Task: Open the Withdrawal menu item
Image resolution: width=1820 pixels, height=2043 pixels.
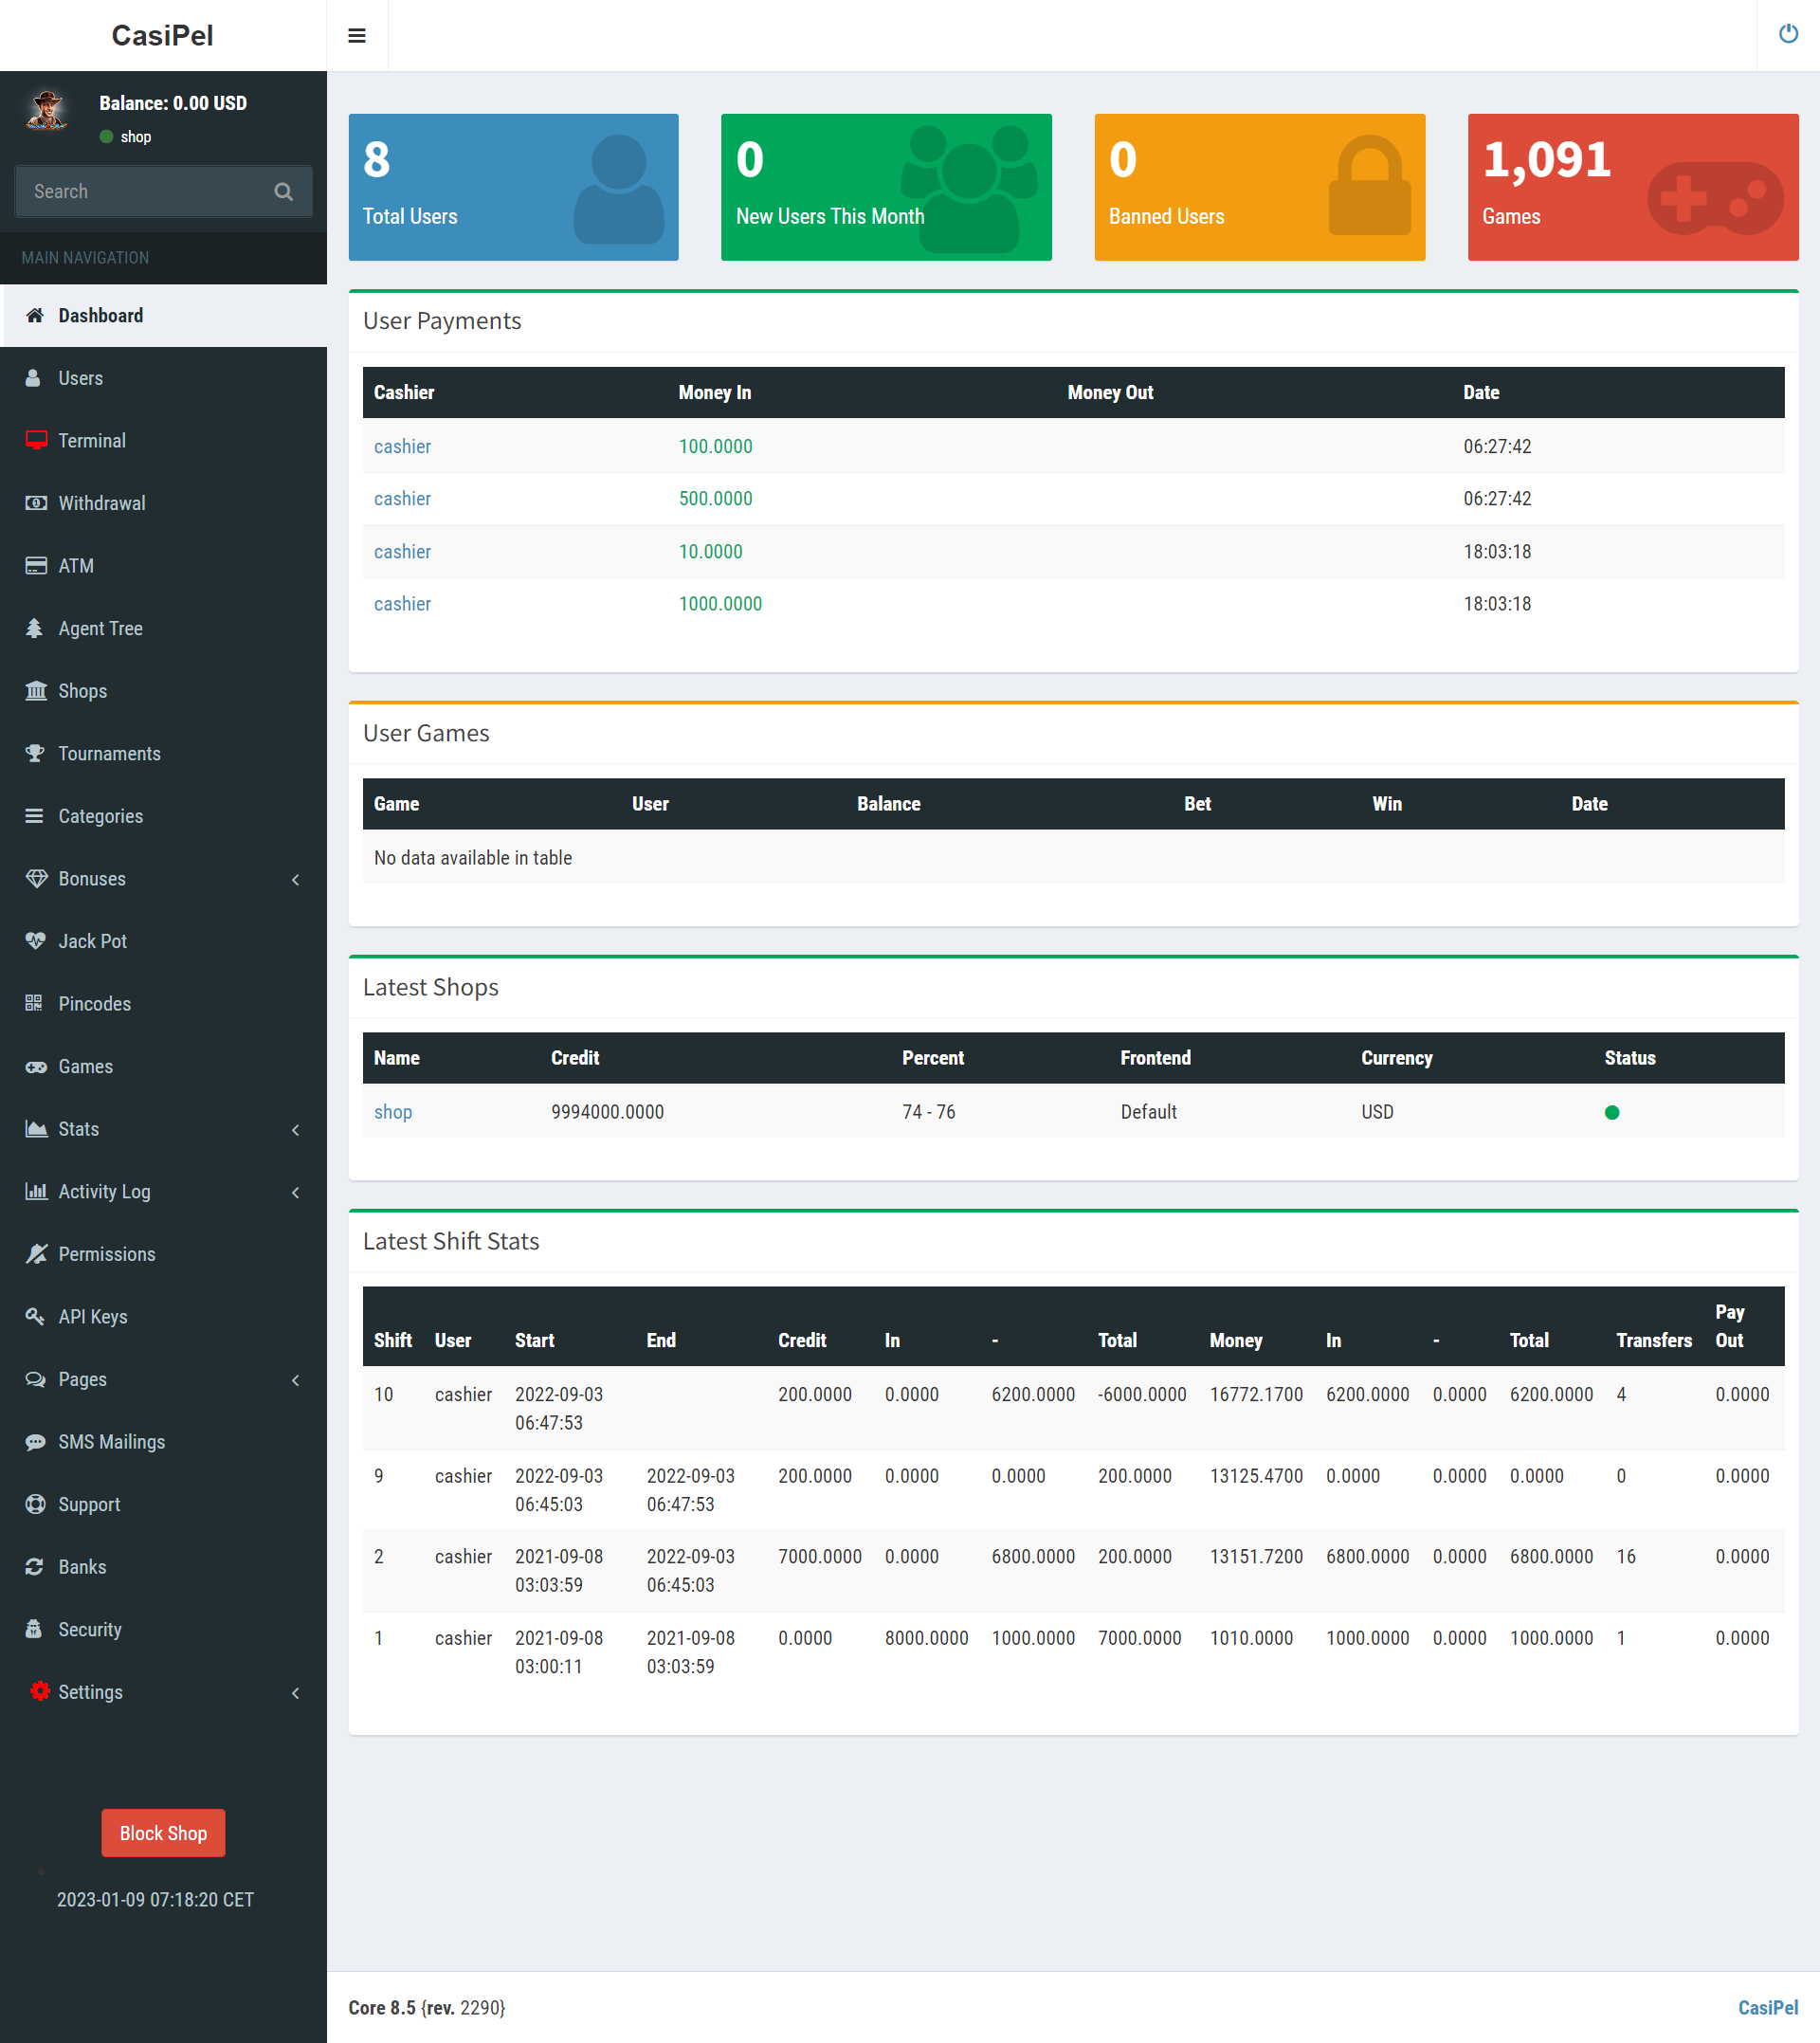Action: tap(102, 503)
